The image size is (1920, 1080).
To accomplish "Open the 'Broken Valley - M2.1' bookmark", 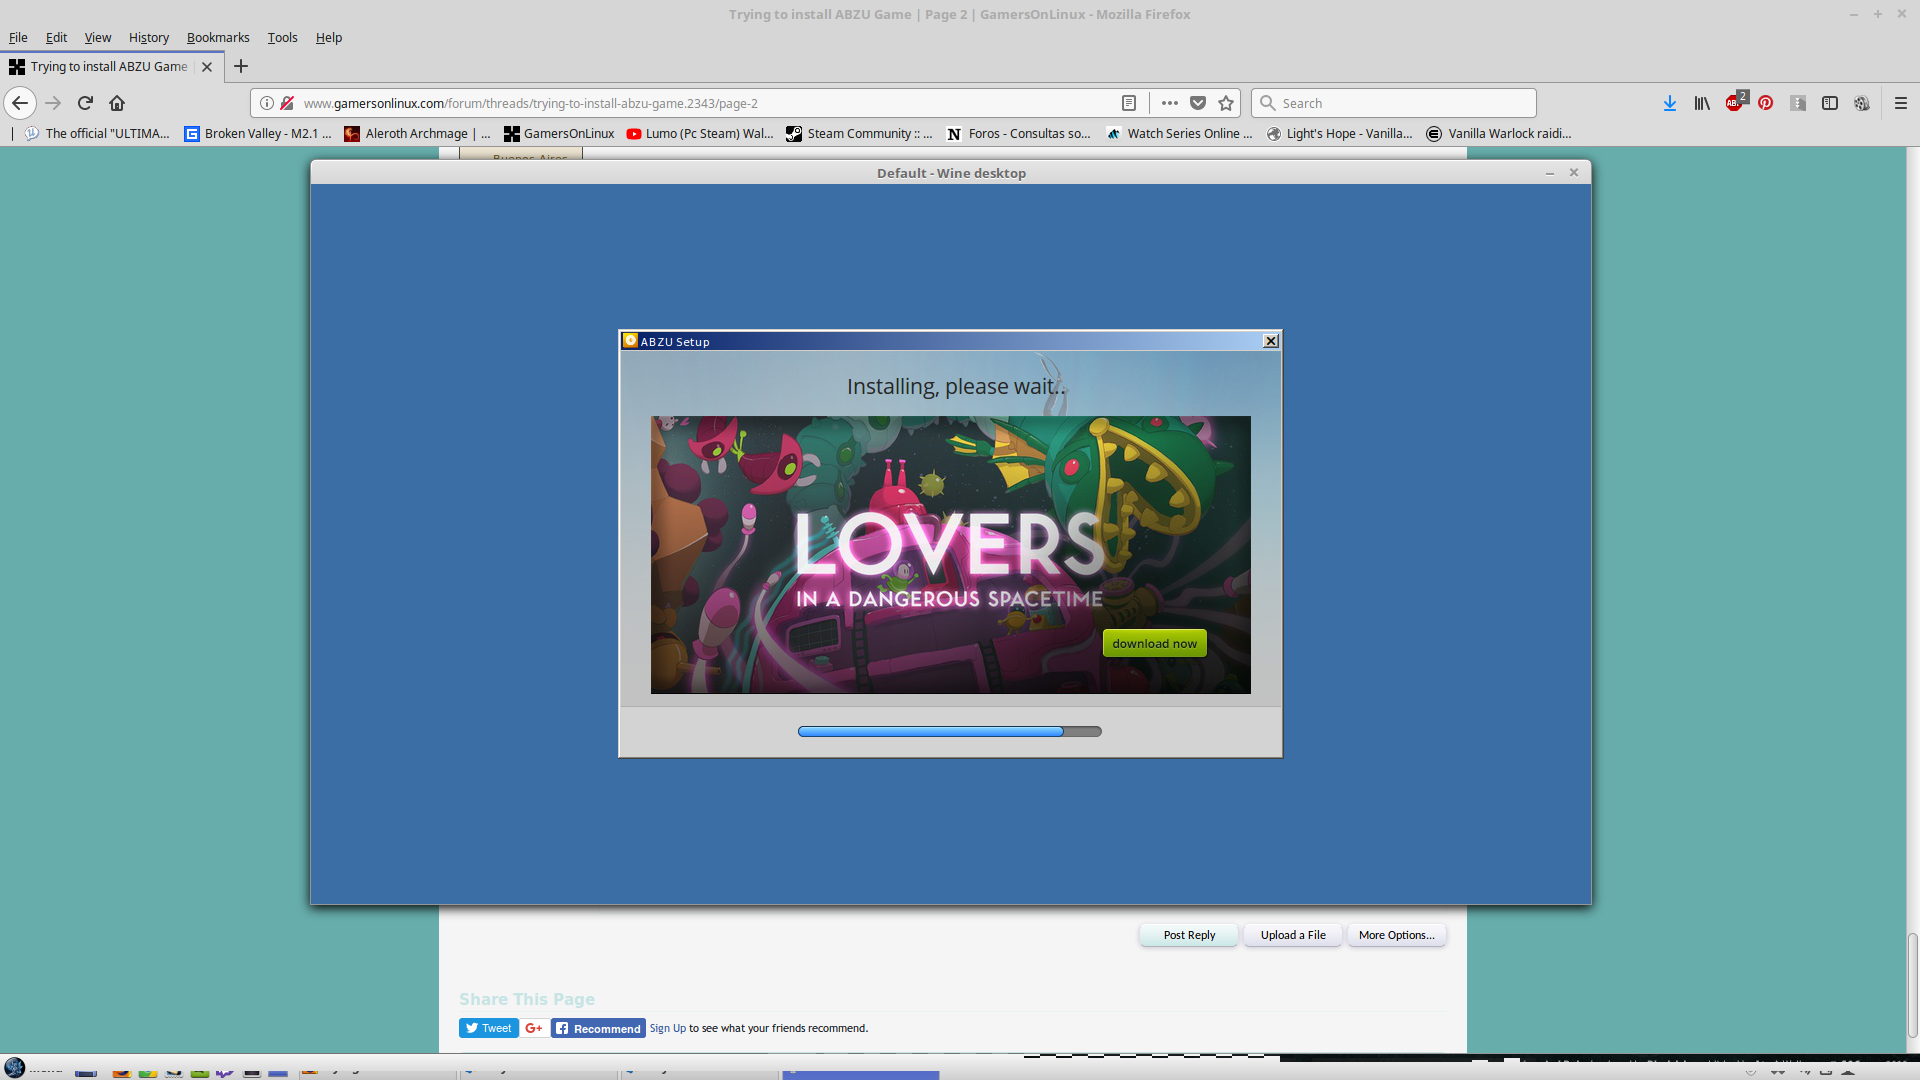I will tap(258, 133).
